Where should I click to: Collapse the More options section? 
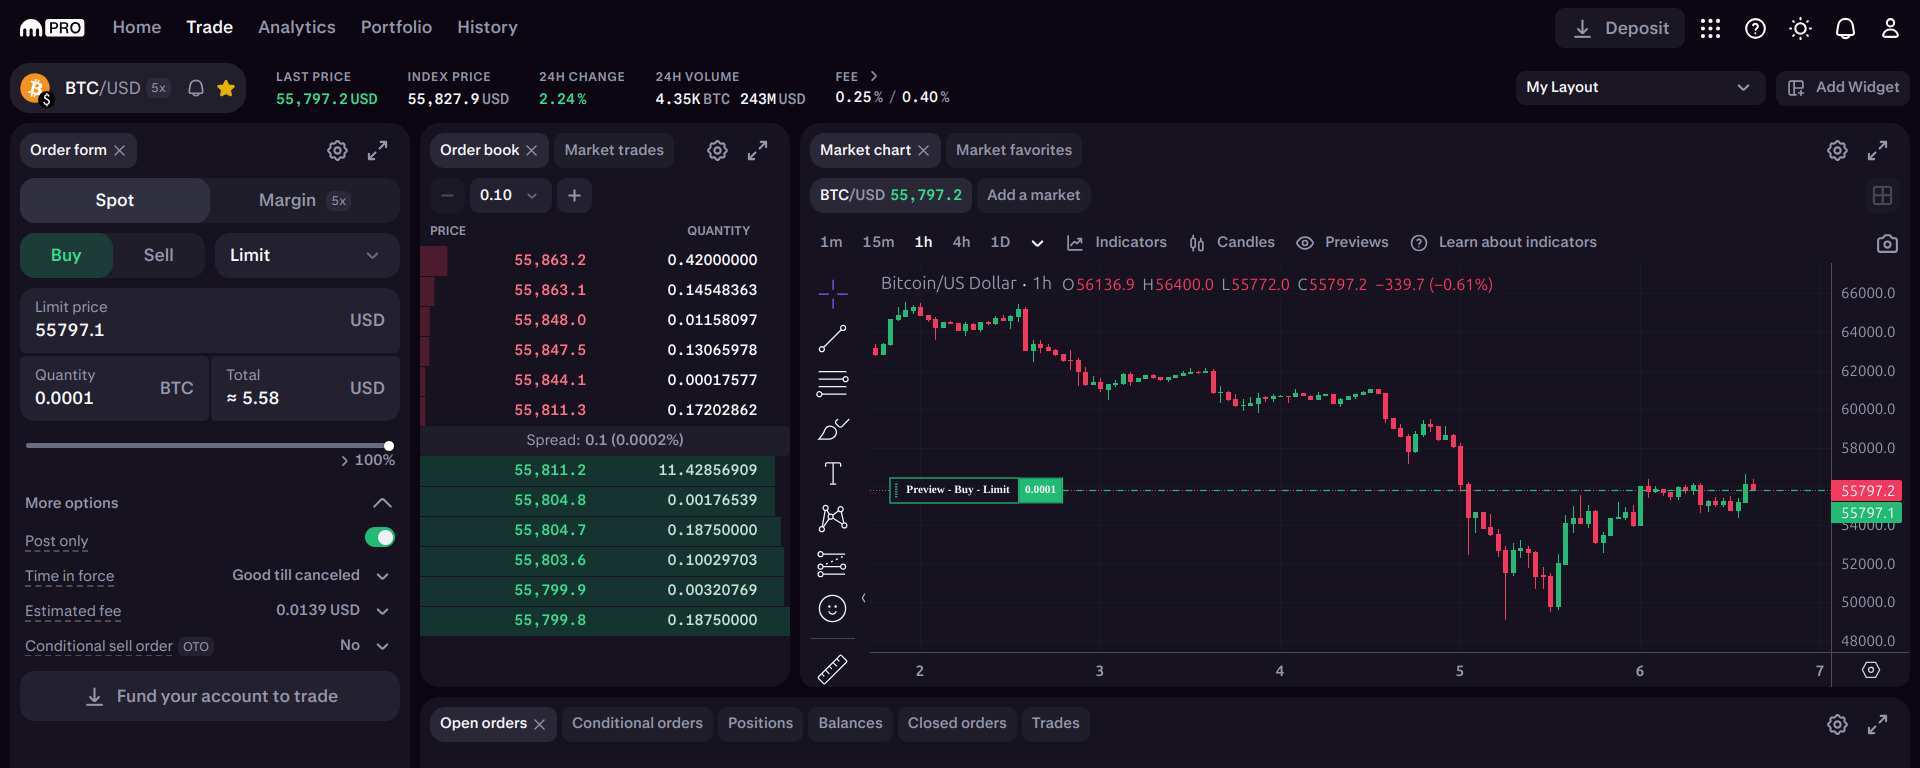tap(382, 503)
